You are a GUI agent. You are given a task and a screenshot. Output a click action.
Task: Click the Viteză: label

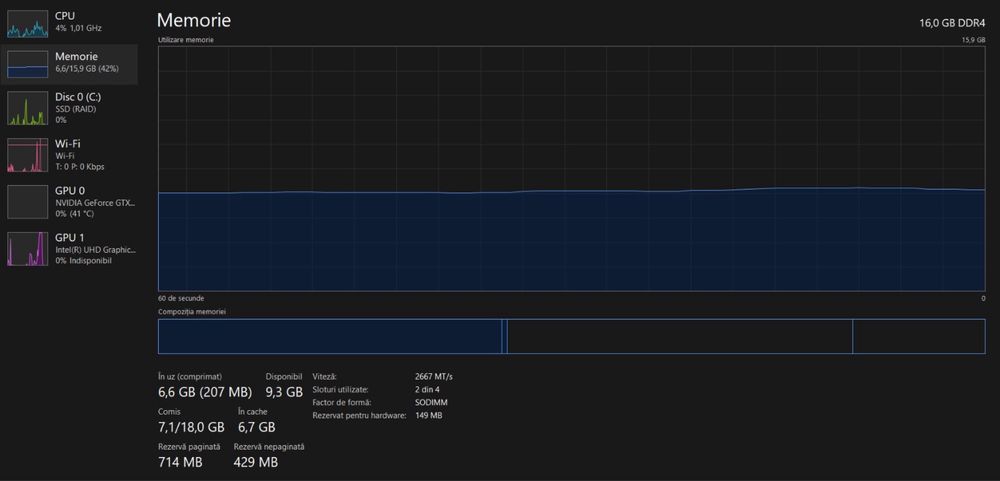[x=325, y=377]
